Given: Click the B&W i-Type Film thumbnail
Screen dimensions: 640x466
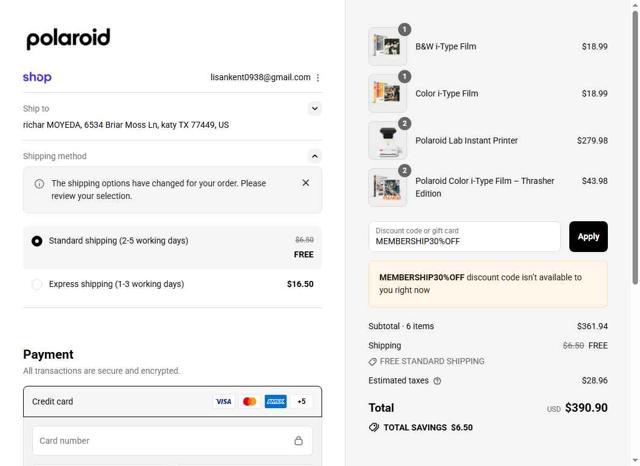Looking at the screenshot, I should [387, 47].
